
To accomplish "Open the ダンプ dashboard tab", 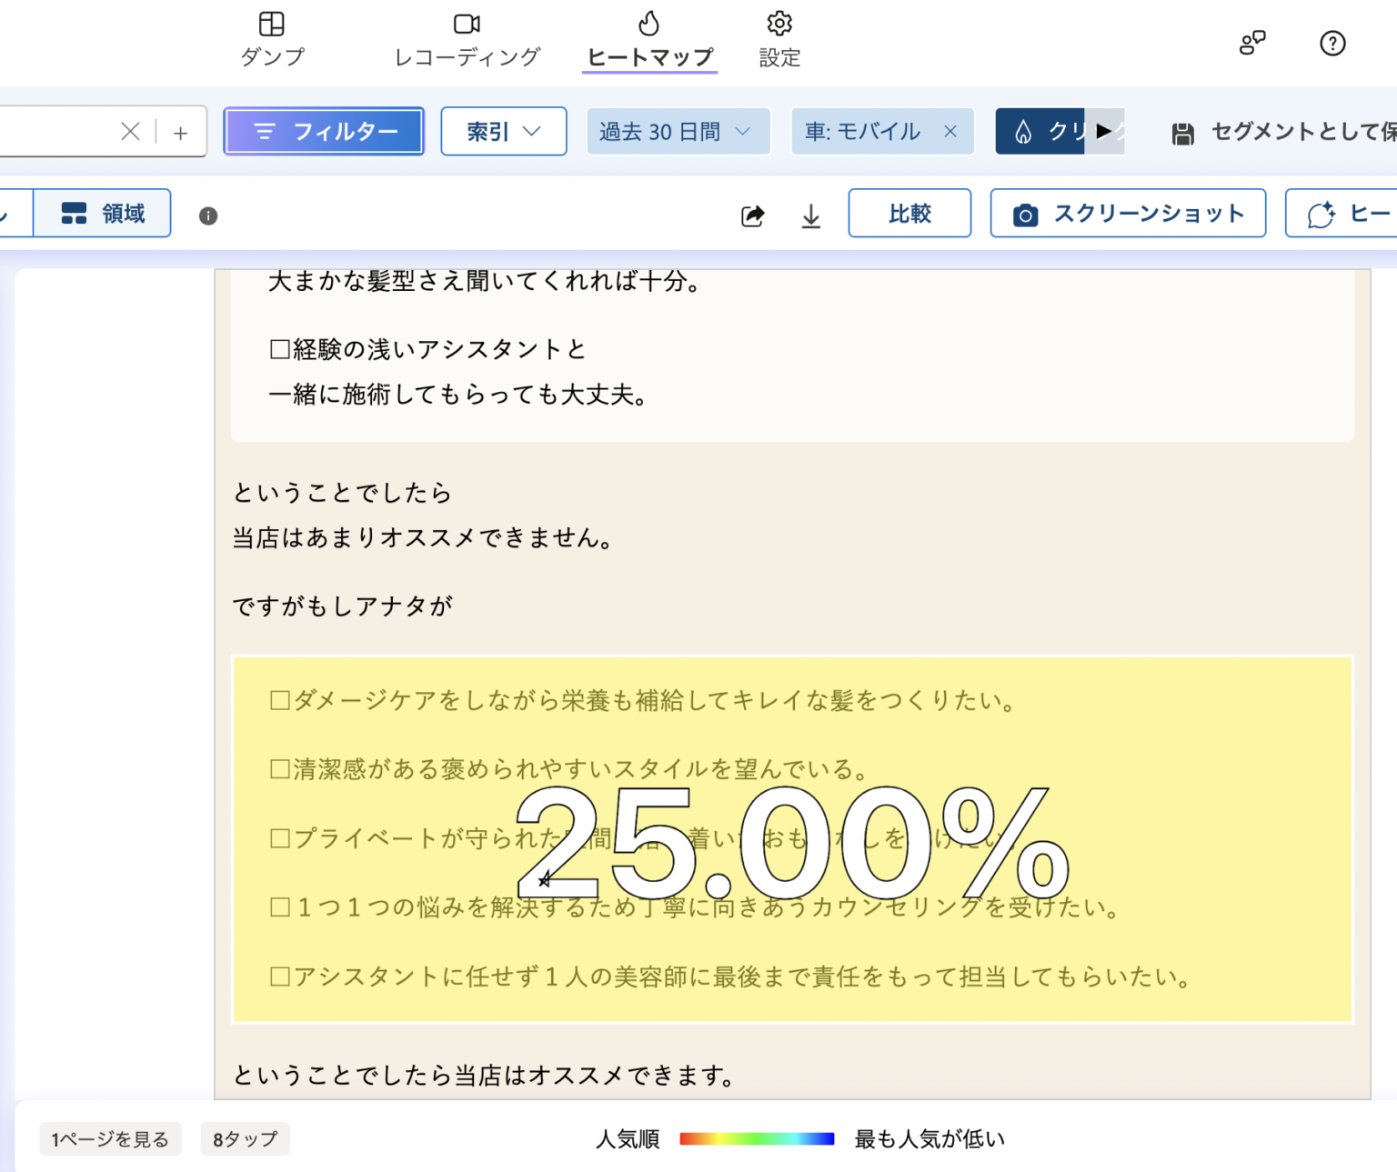I will click(x=272, y=39).
